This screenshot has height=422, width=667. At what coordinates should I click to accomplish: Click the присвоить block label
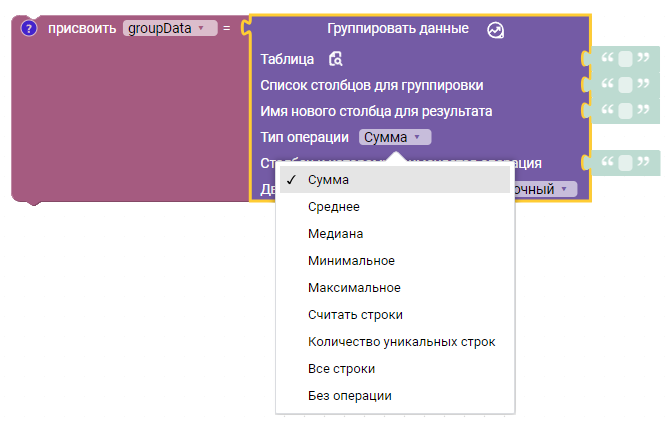[x=82, y=29]
